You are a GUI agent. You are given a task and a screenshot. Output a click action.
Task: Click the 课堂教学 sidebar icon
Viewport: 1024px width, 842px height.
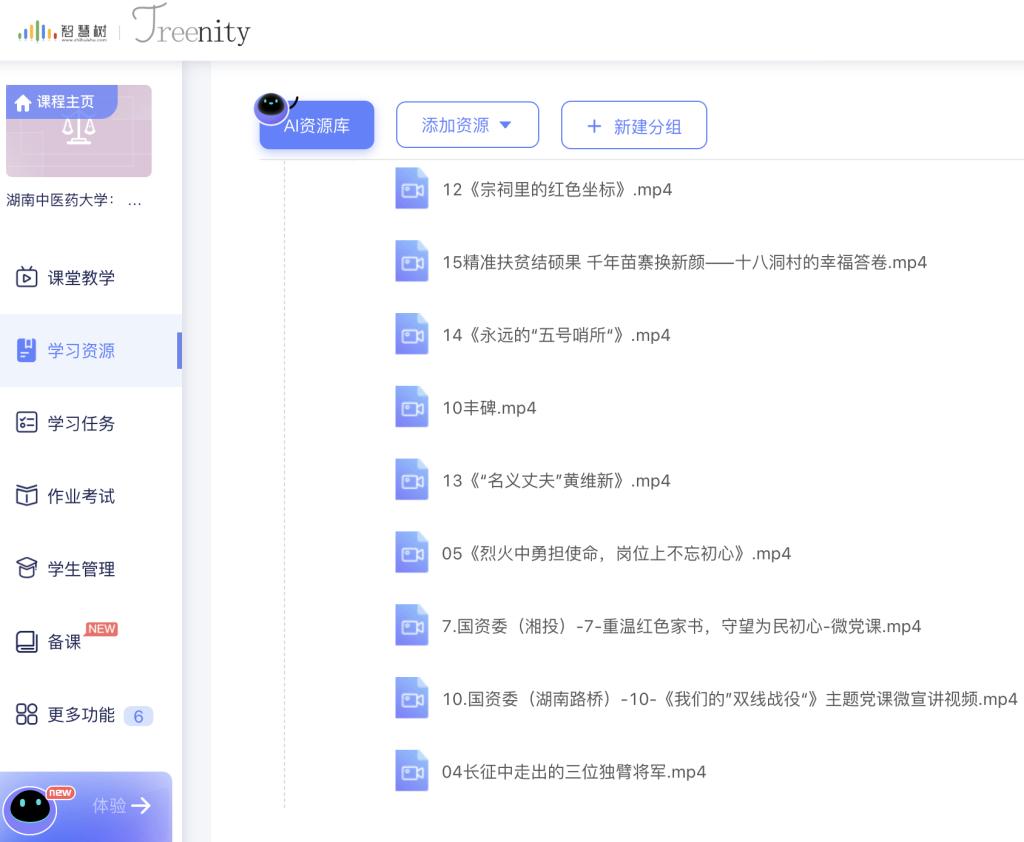27,278
